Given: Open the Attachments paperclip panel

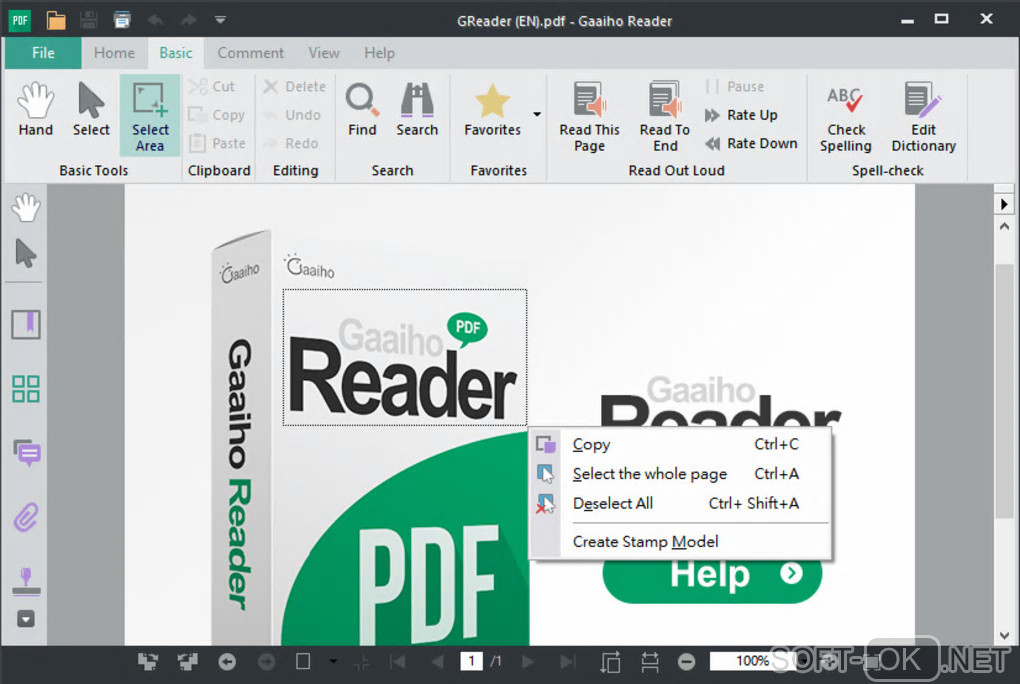Looking at the screenshot, I should point(26,518).
